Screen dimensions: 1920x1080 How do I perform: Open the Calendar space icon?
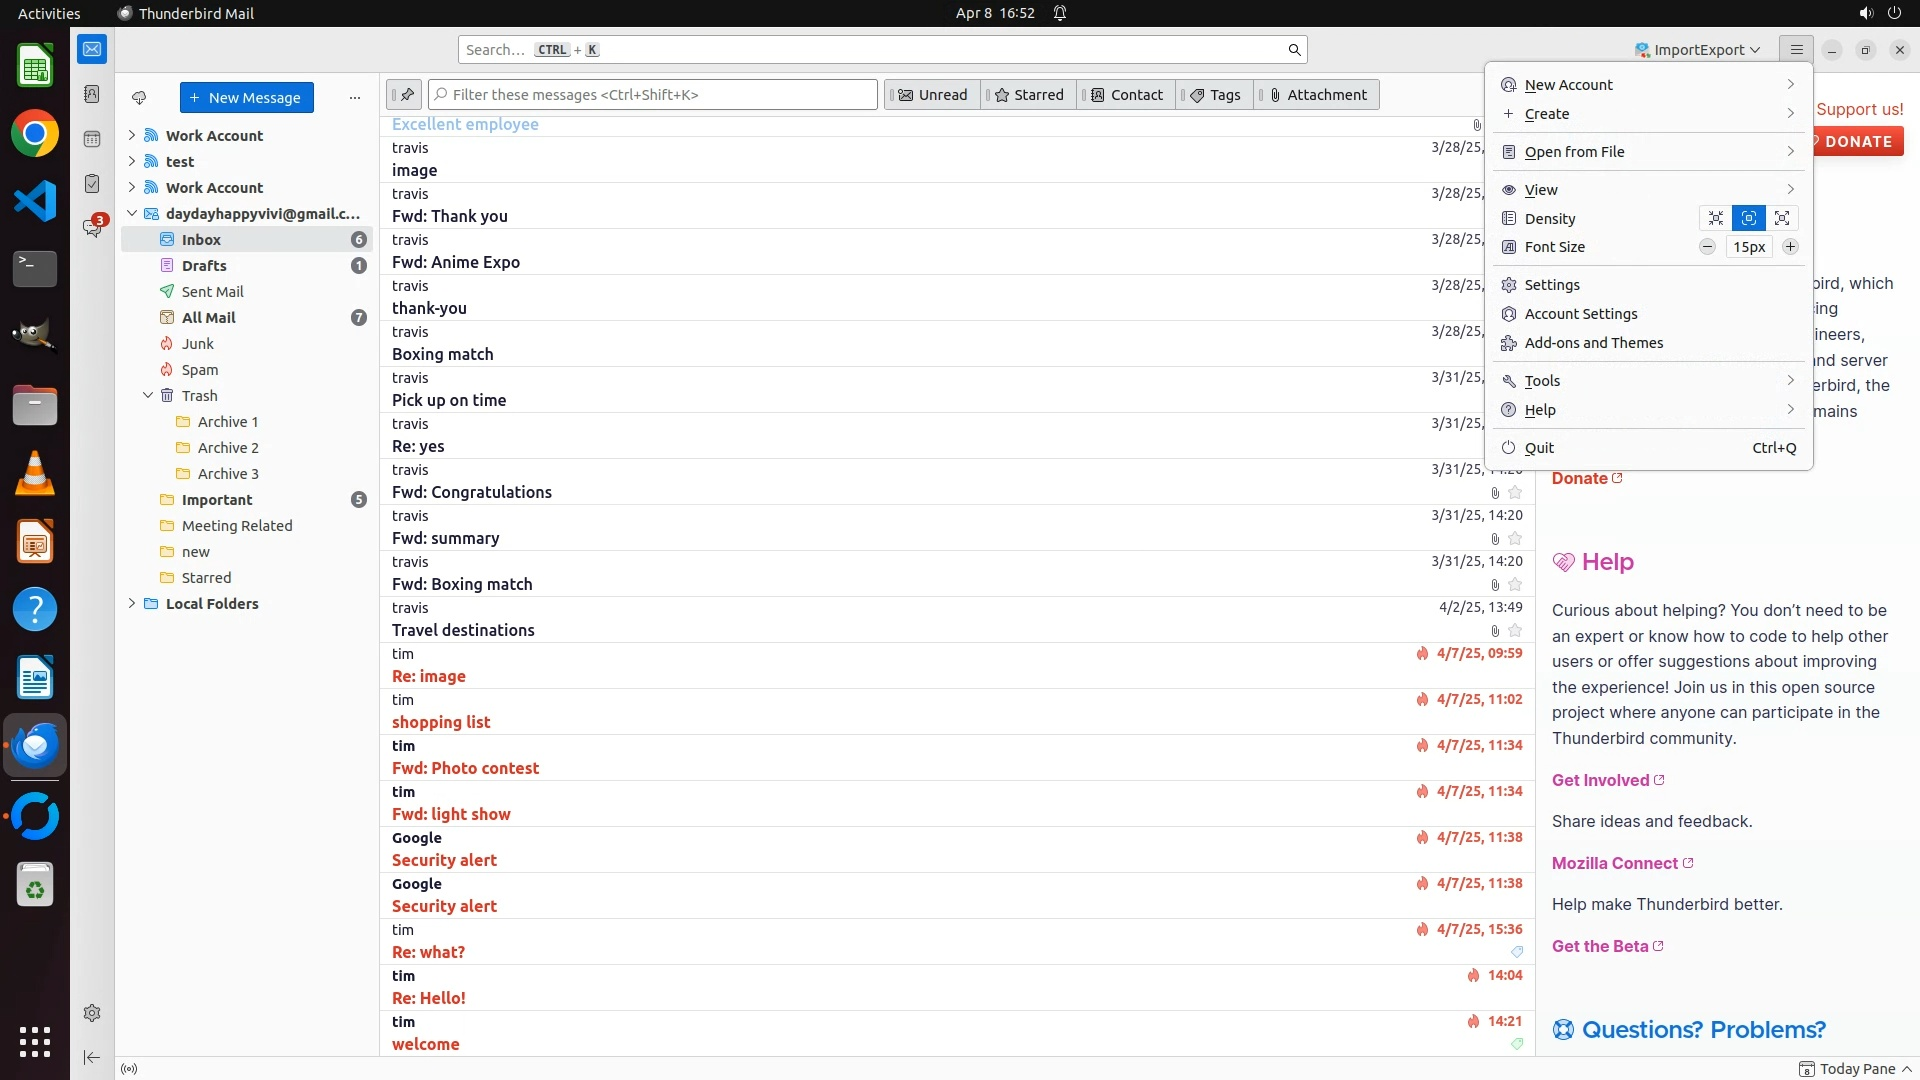(x=92, y=139)
